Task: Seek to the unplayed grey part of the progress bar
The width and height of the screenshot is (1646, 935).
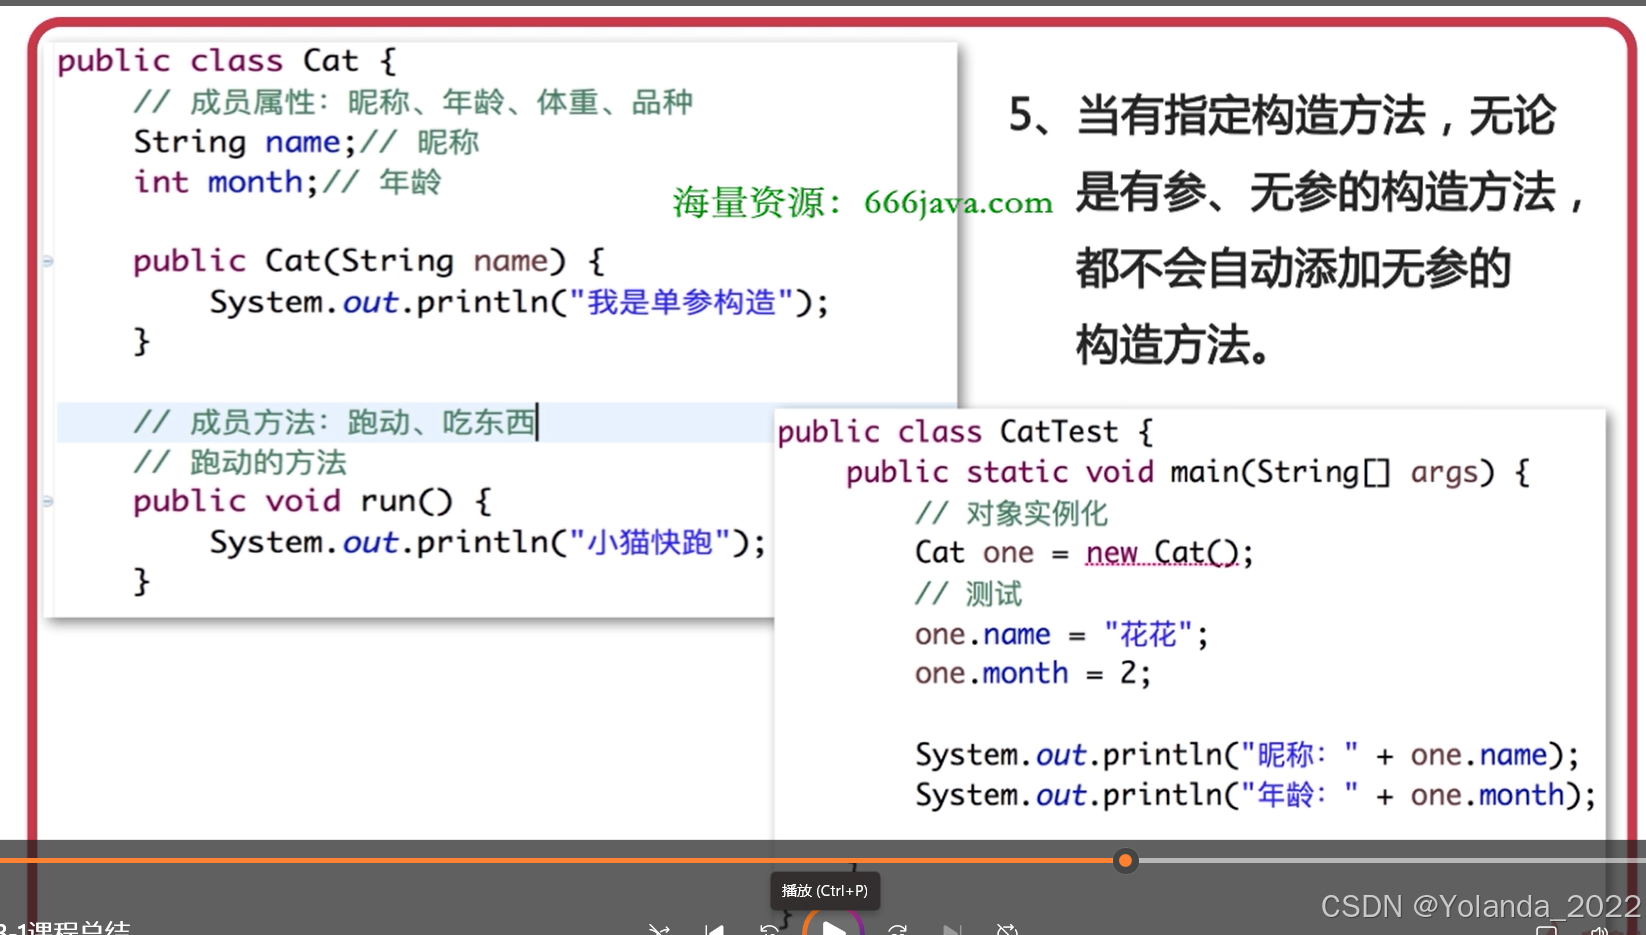Action: 1390,860
